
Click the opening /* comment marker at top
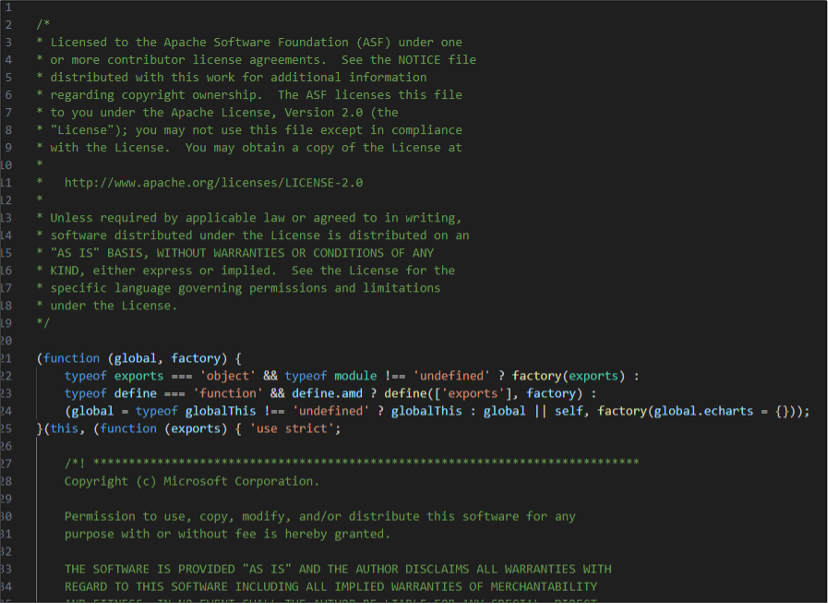pos(42,24)
